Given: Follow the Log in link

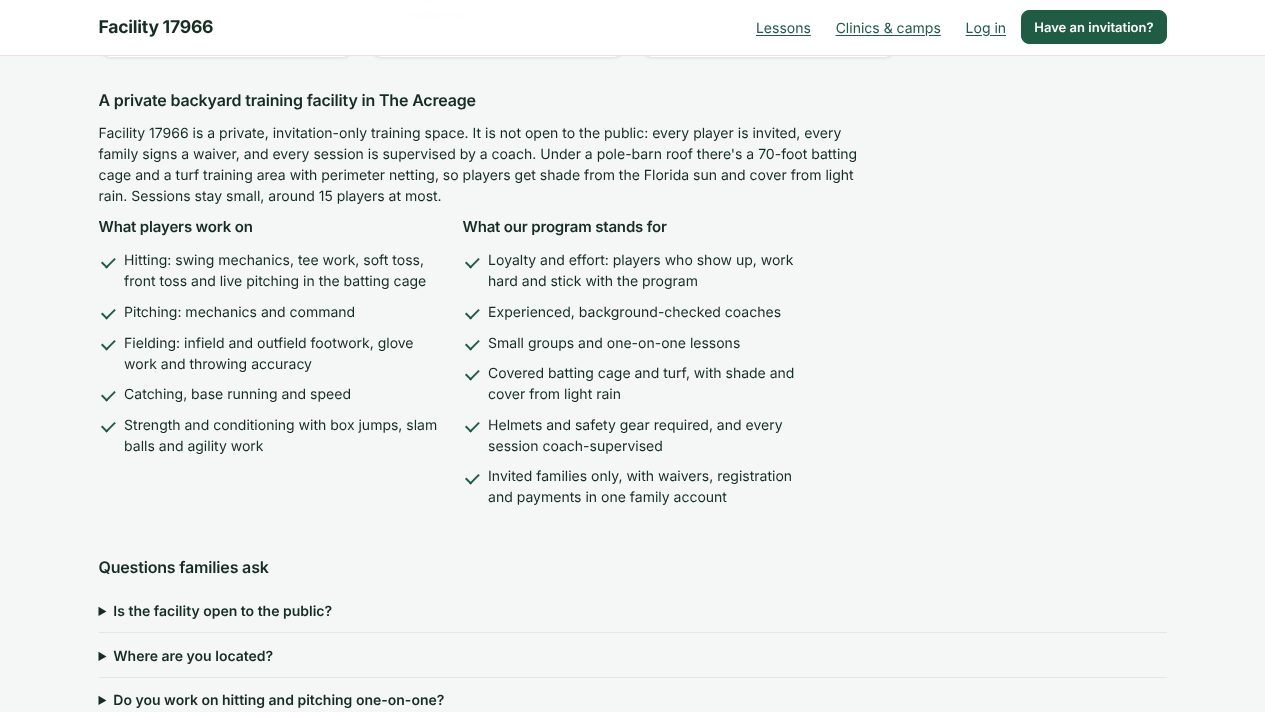Looking at the screenshot, I should (x=985, y=28).
